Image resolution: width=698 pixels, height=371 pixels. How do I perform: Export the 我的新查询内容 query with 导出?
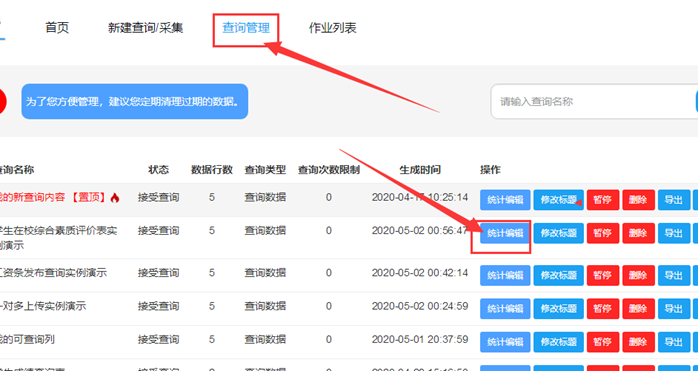coord(674,200)
